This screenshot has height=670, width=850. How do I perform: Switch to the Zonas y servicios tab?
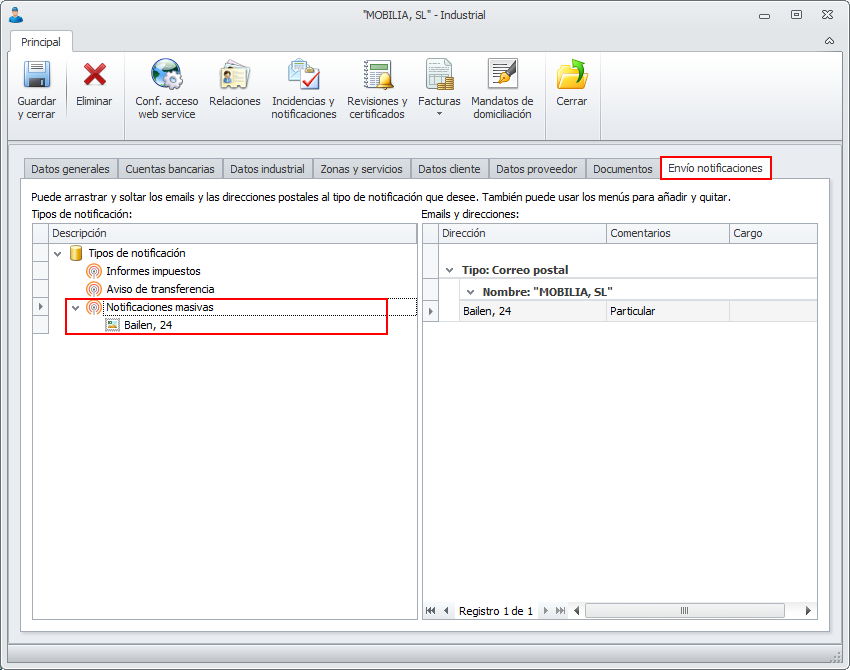[x=362, y=169]
